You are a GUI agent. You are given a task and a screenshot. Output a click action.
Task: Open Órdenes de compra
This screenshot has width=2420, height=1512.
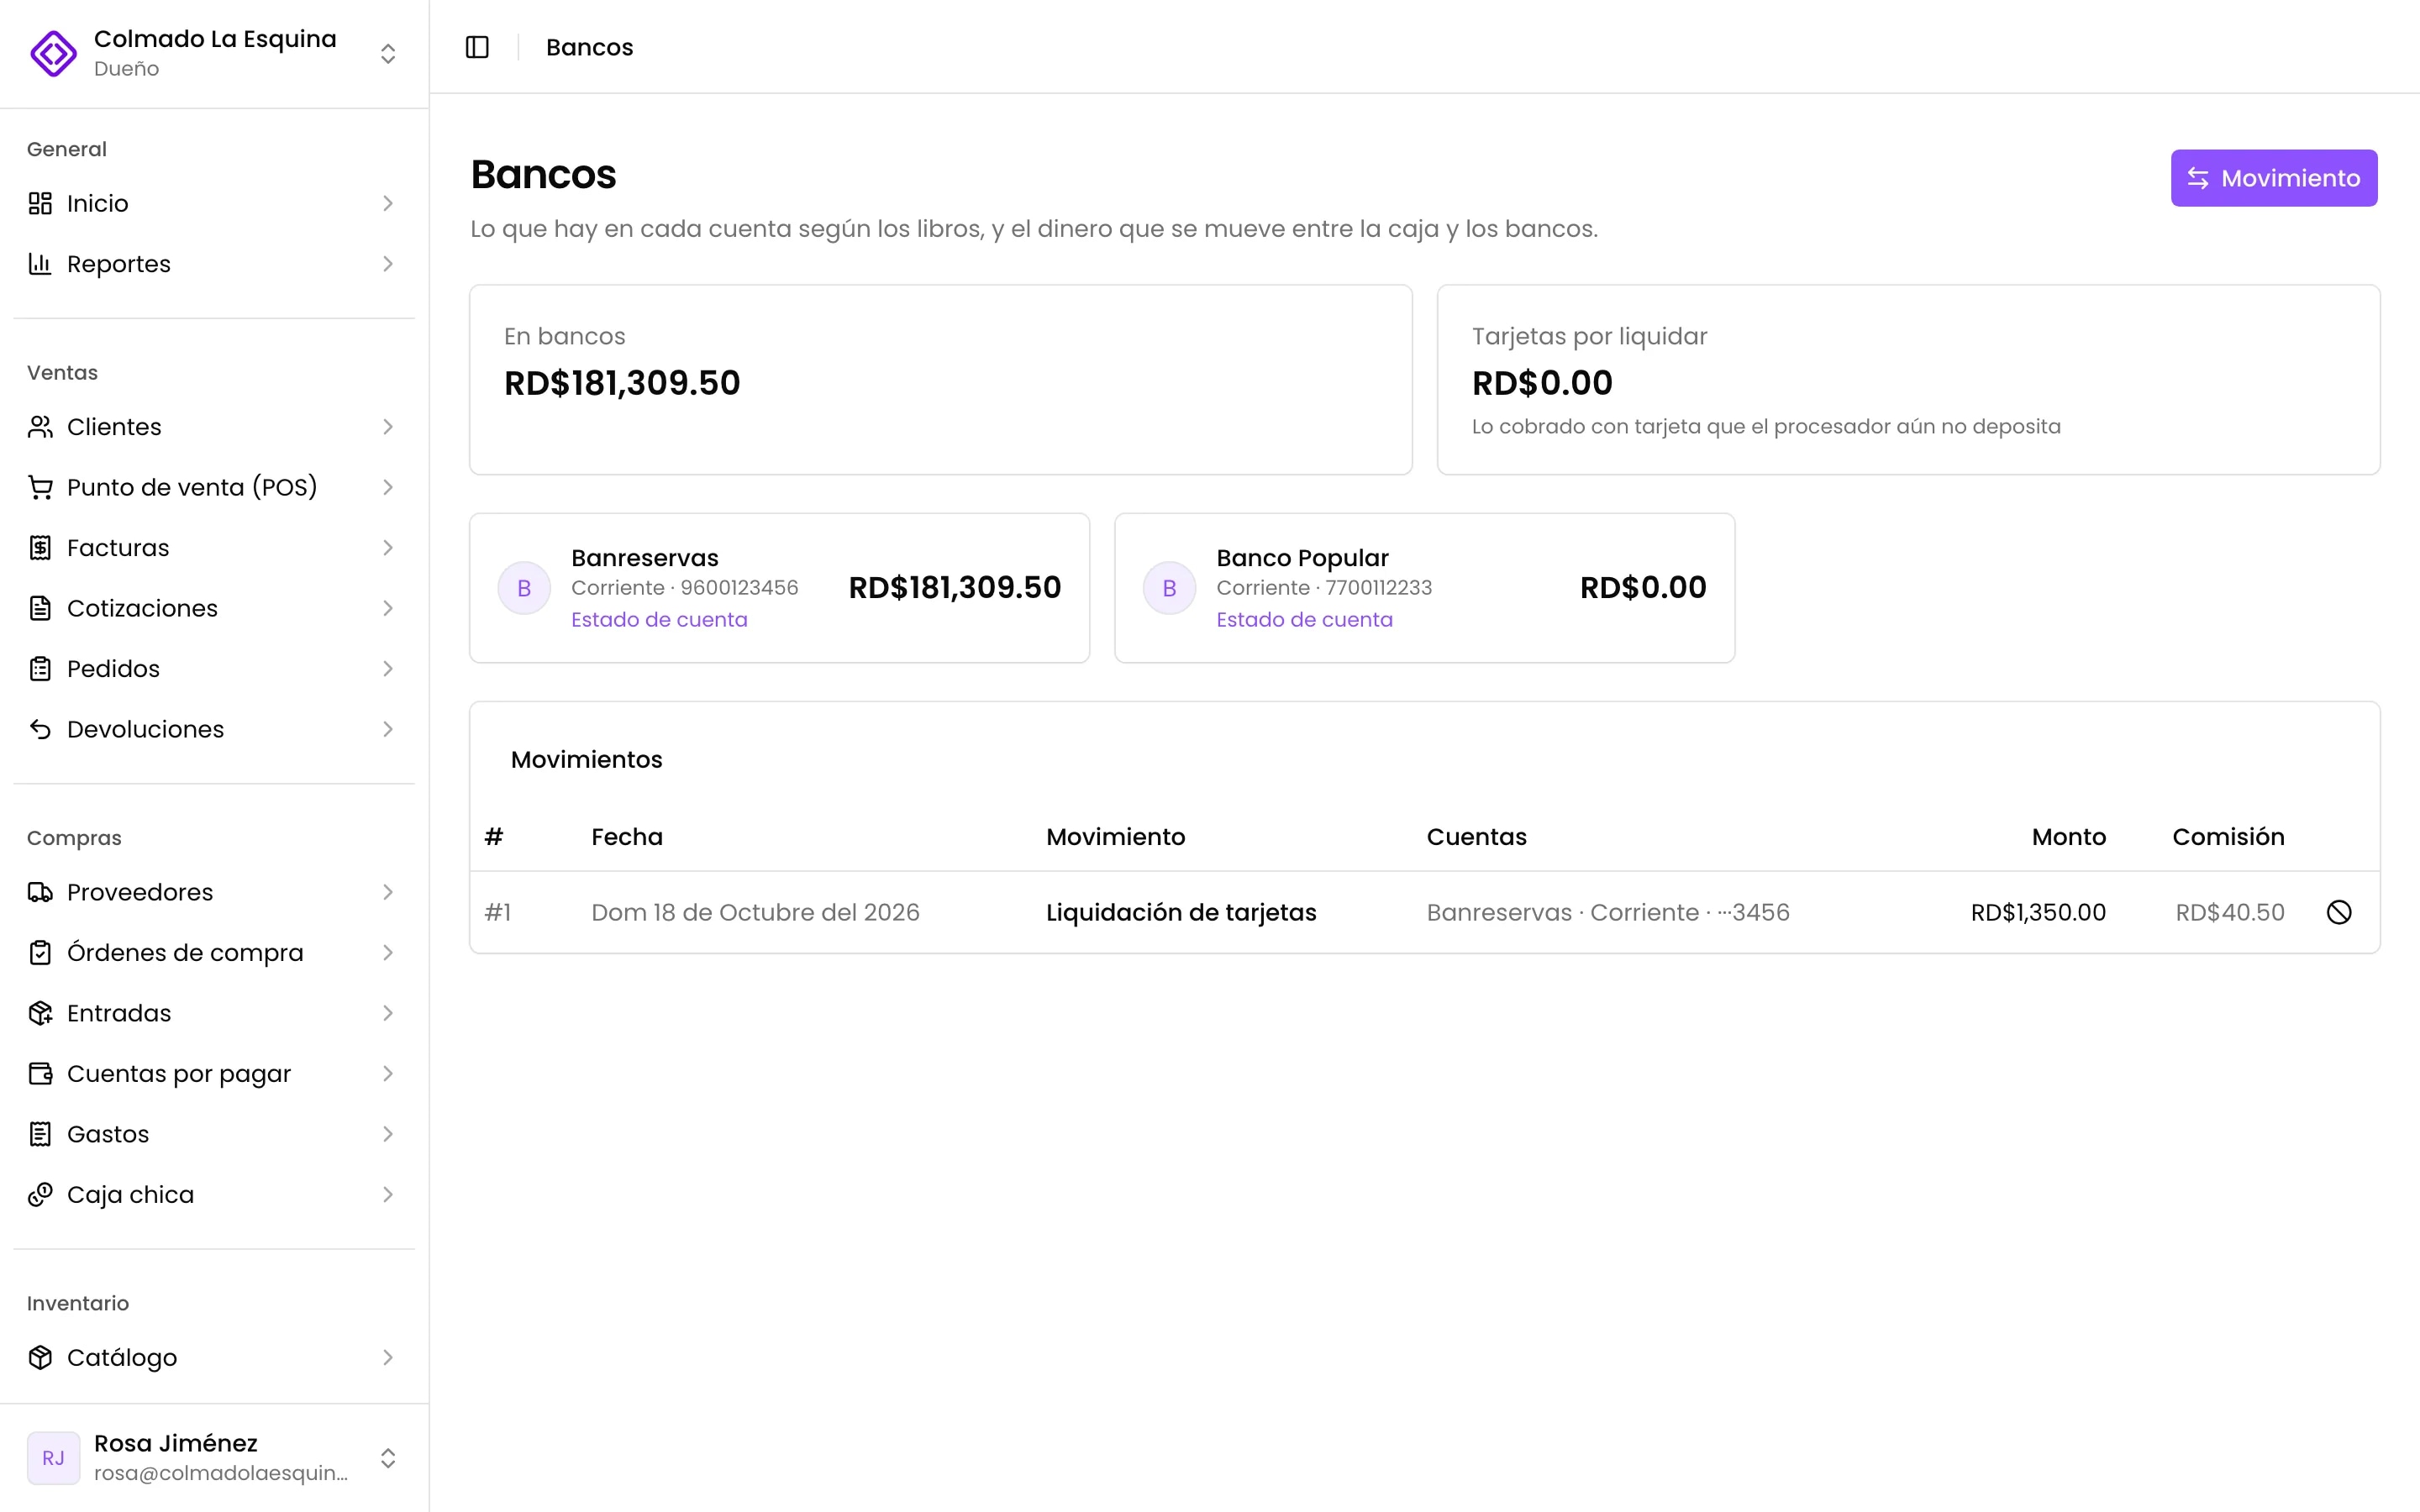(214, 953)
